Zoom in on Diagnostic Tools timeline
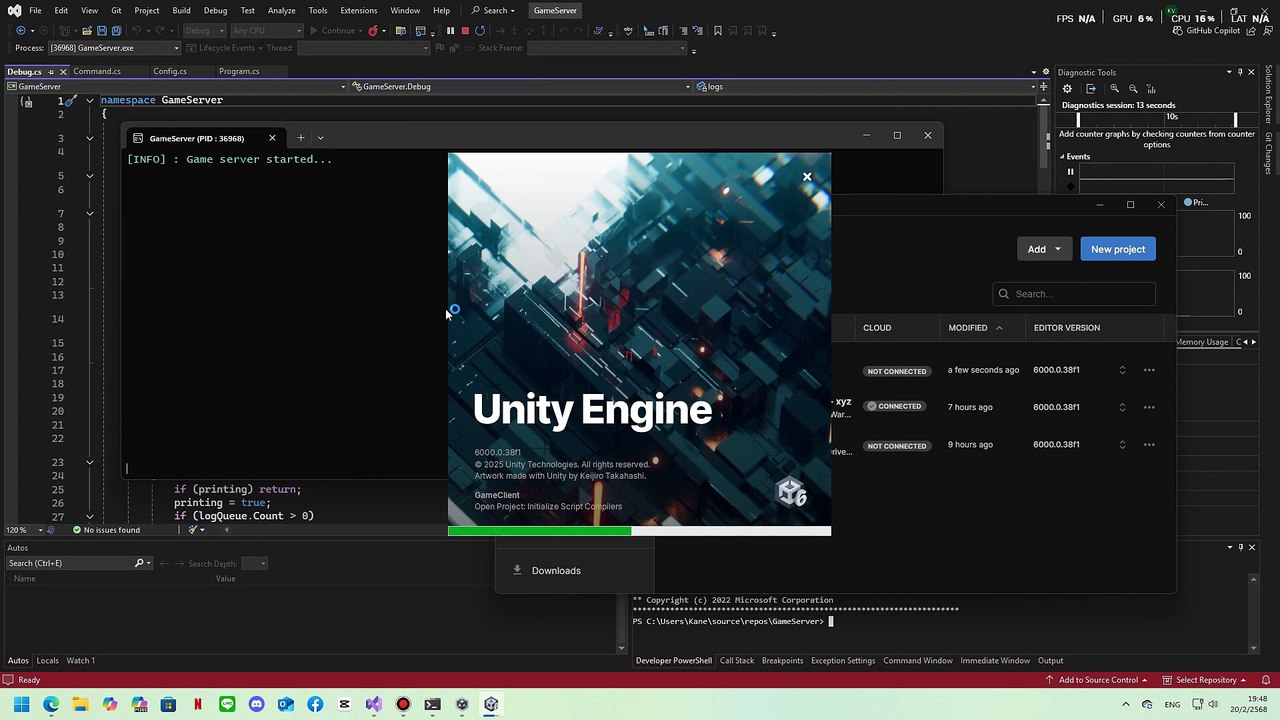This screenshot has height=720, width=1280. pos(1114,89)
